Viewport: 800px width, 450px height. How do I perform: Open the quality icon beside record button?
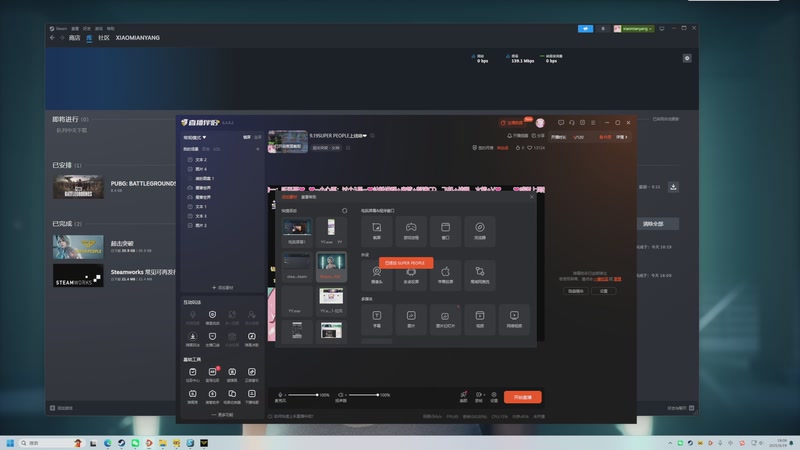click(463, 396)
